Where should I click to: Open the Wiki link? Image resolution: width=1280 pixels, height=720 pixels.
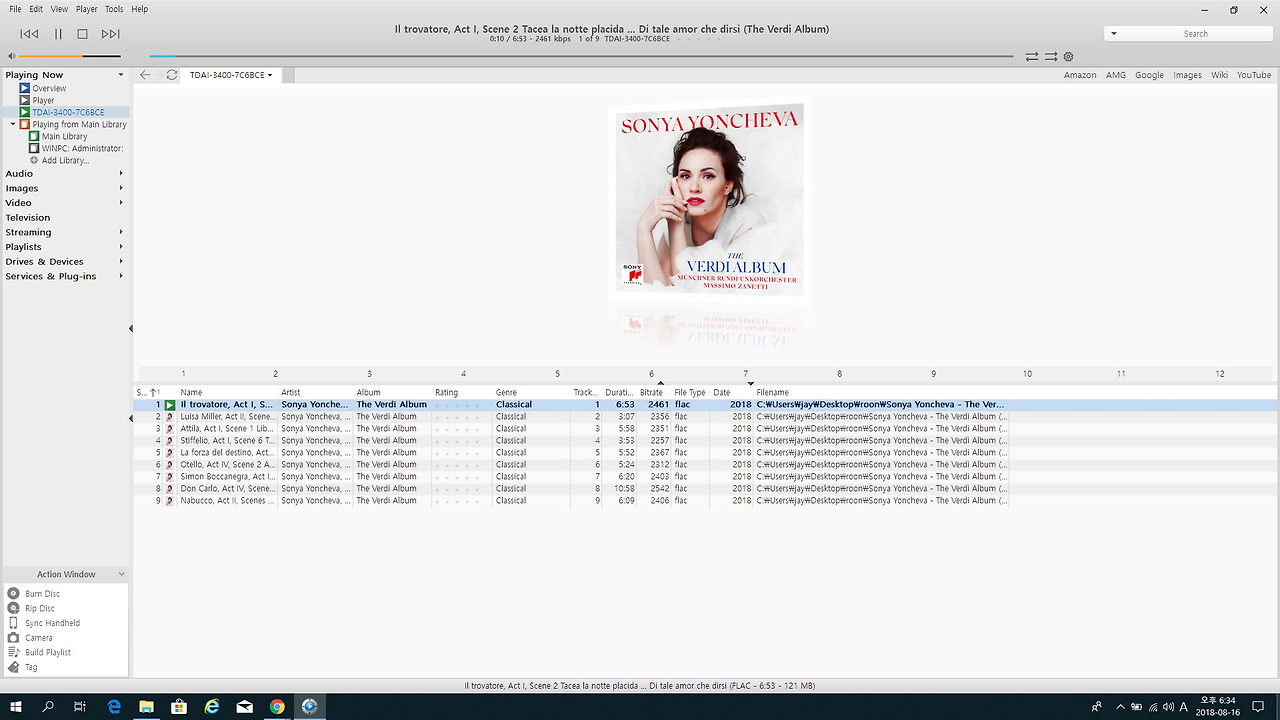pyautogui.click(x=1219, y=75)
